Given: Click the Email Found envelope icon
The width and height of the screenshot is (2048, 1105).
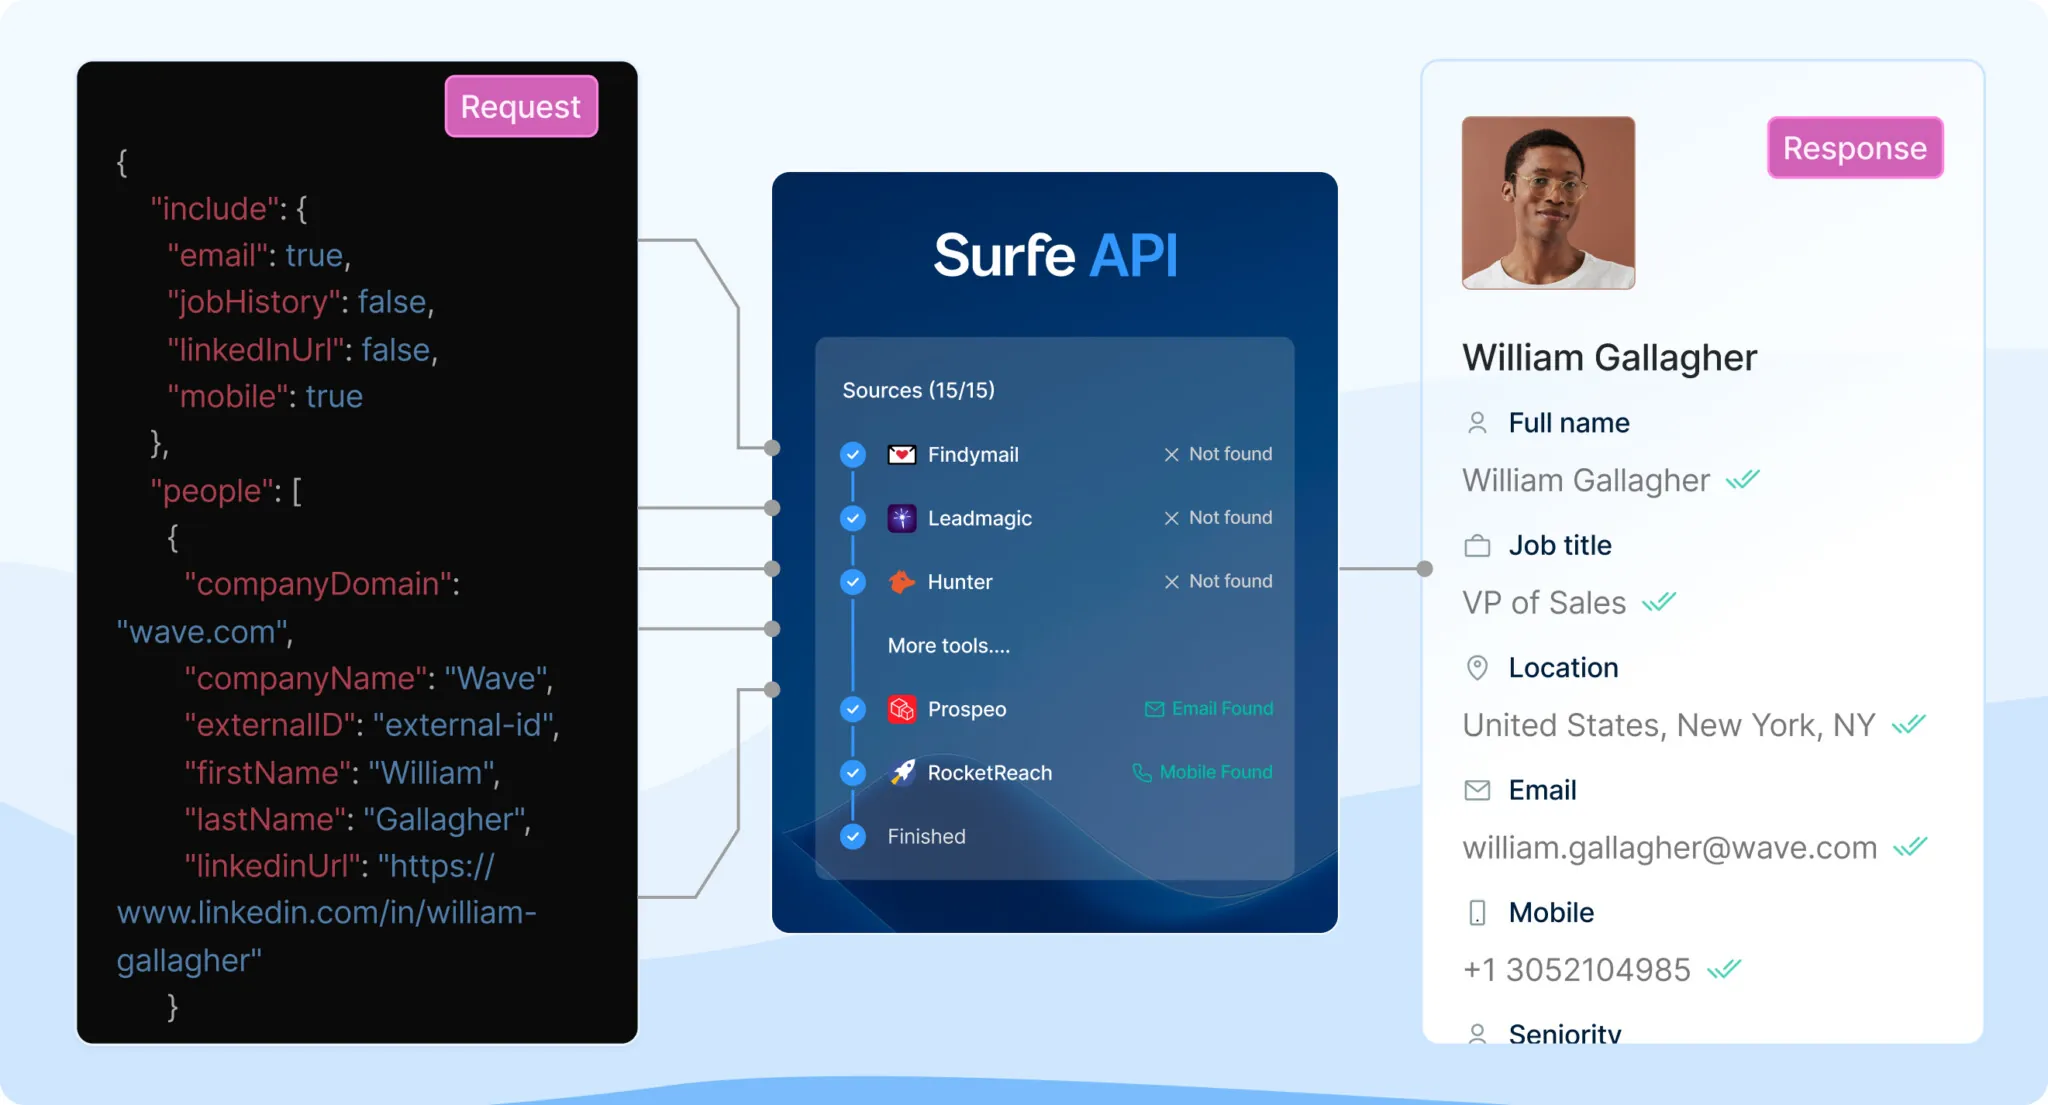Looking at the screenshot, I should coord(1155,709).
